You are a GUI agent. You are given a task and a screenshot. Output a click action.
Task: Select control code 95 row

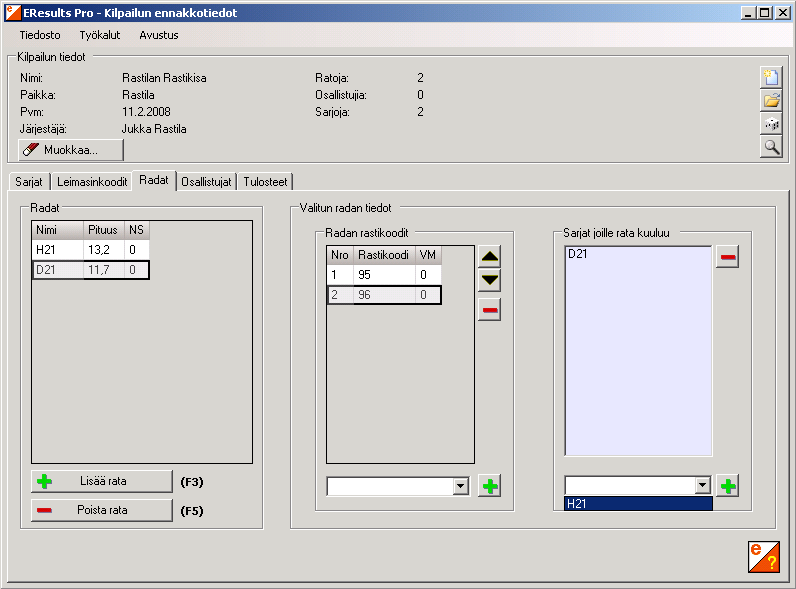[384, 275]
